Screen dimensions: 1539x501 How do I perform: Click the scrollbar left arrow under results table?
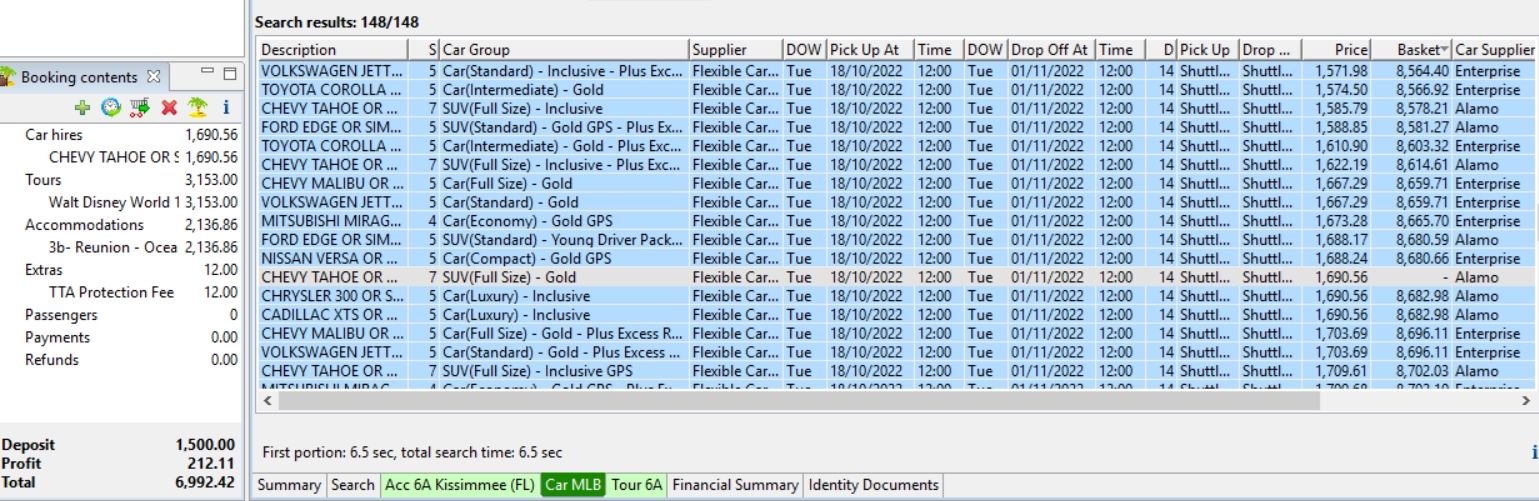tap(266, 400)
